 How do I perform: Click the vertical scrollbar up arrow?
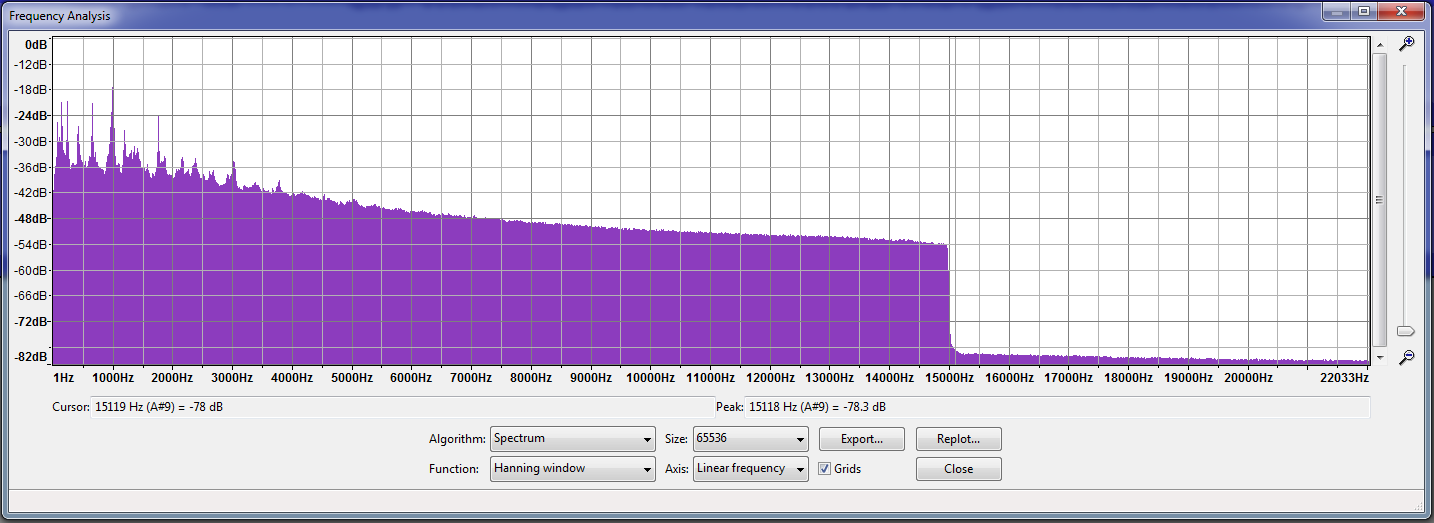[x=1380, y=45]
